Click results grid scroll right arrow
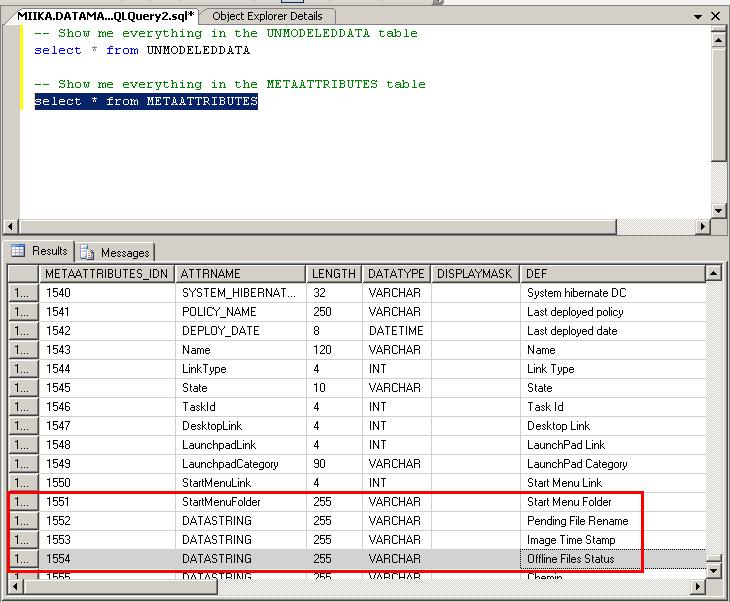Image resolution: width=730 pixels, height=602 pixels. click(697, 587)
